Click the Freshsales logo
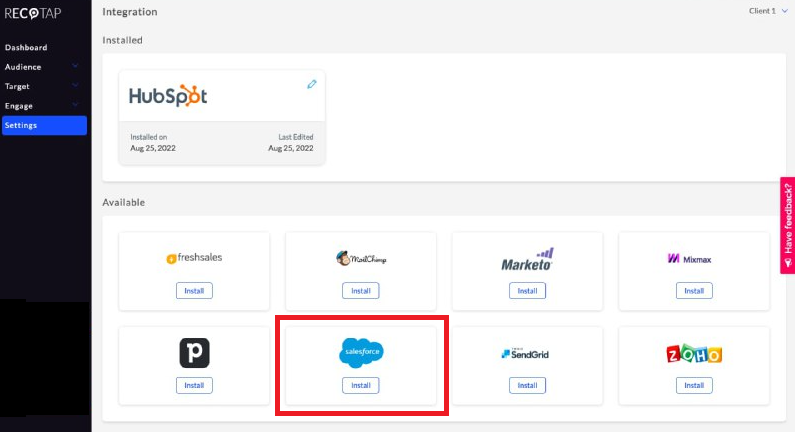Screen dimensions: 795x432 [x=194, y=258]
